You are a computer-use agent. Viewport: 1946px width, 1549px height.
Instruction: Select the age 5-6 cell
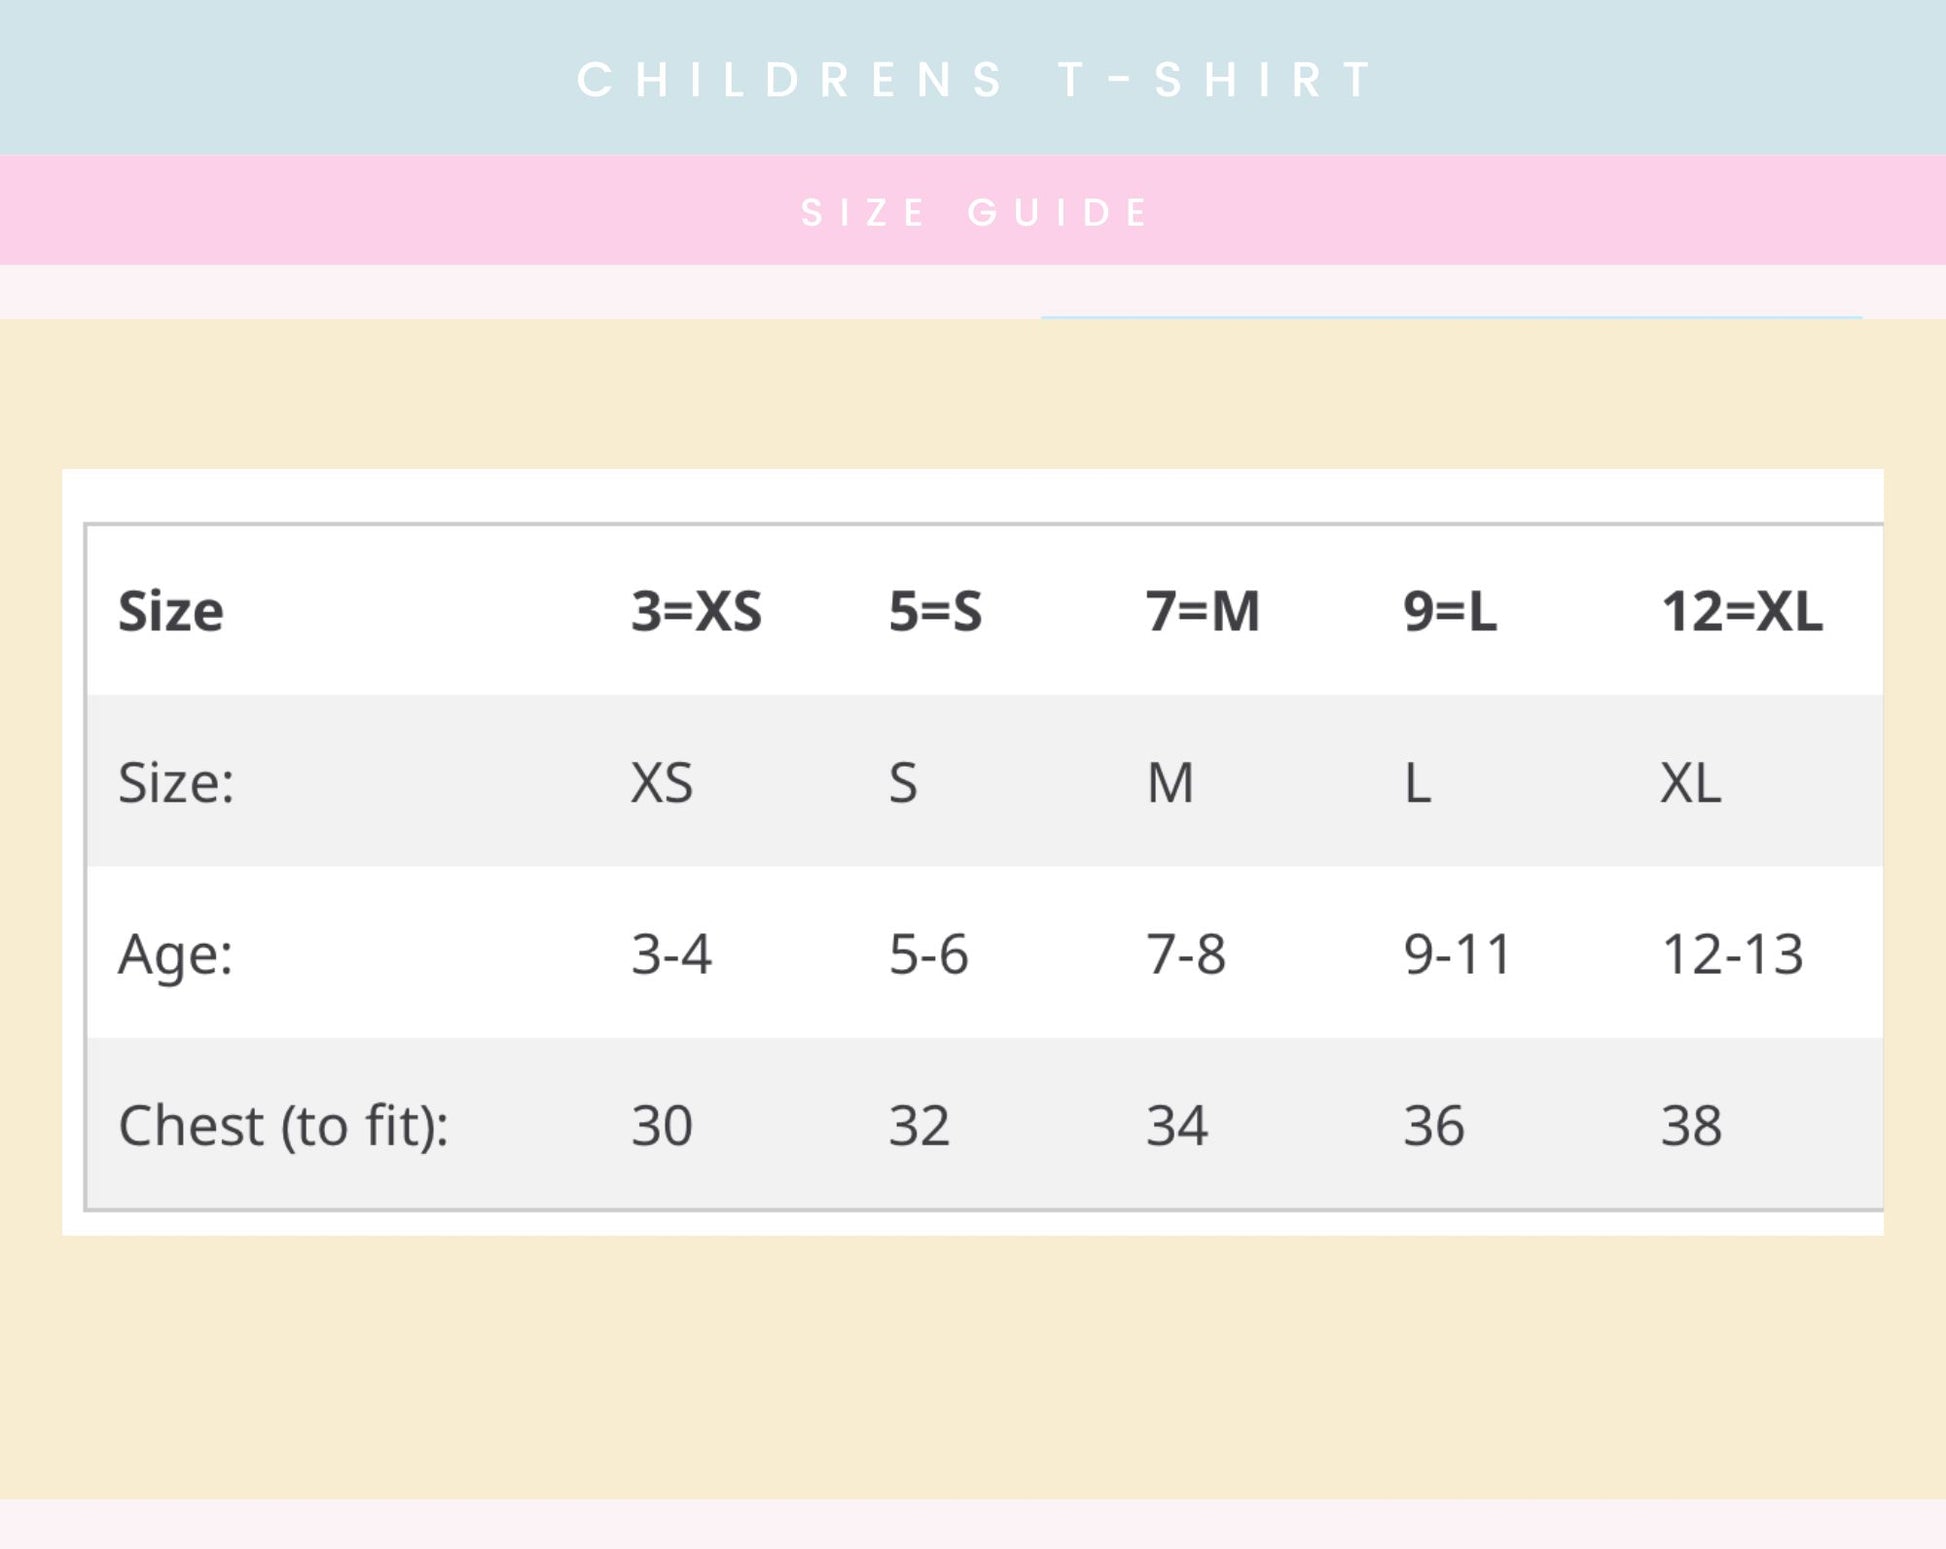click(928, 954)
